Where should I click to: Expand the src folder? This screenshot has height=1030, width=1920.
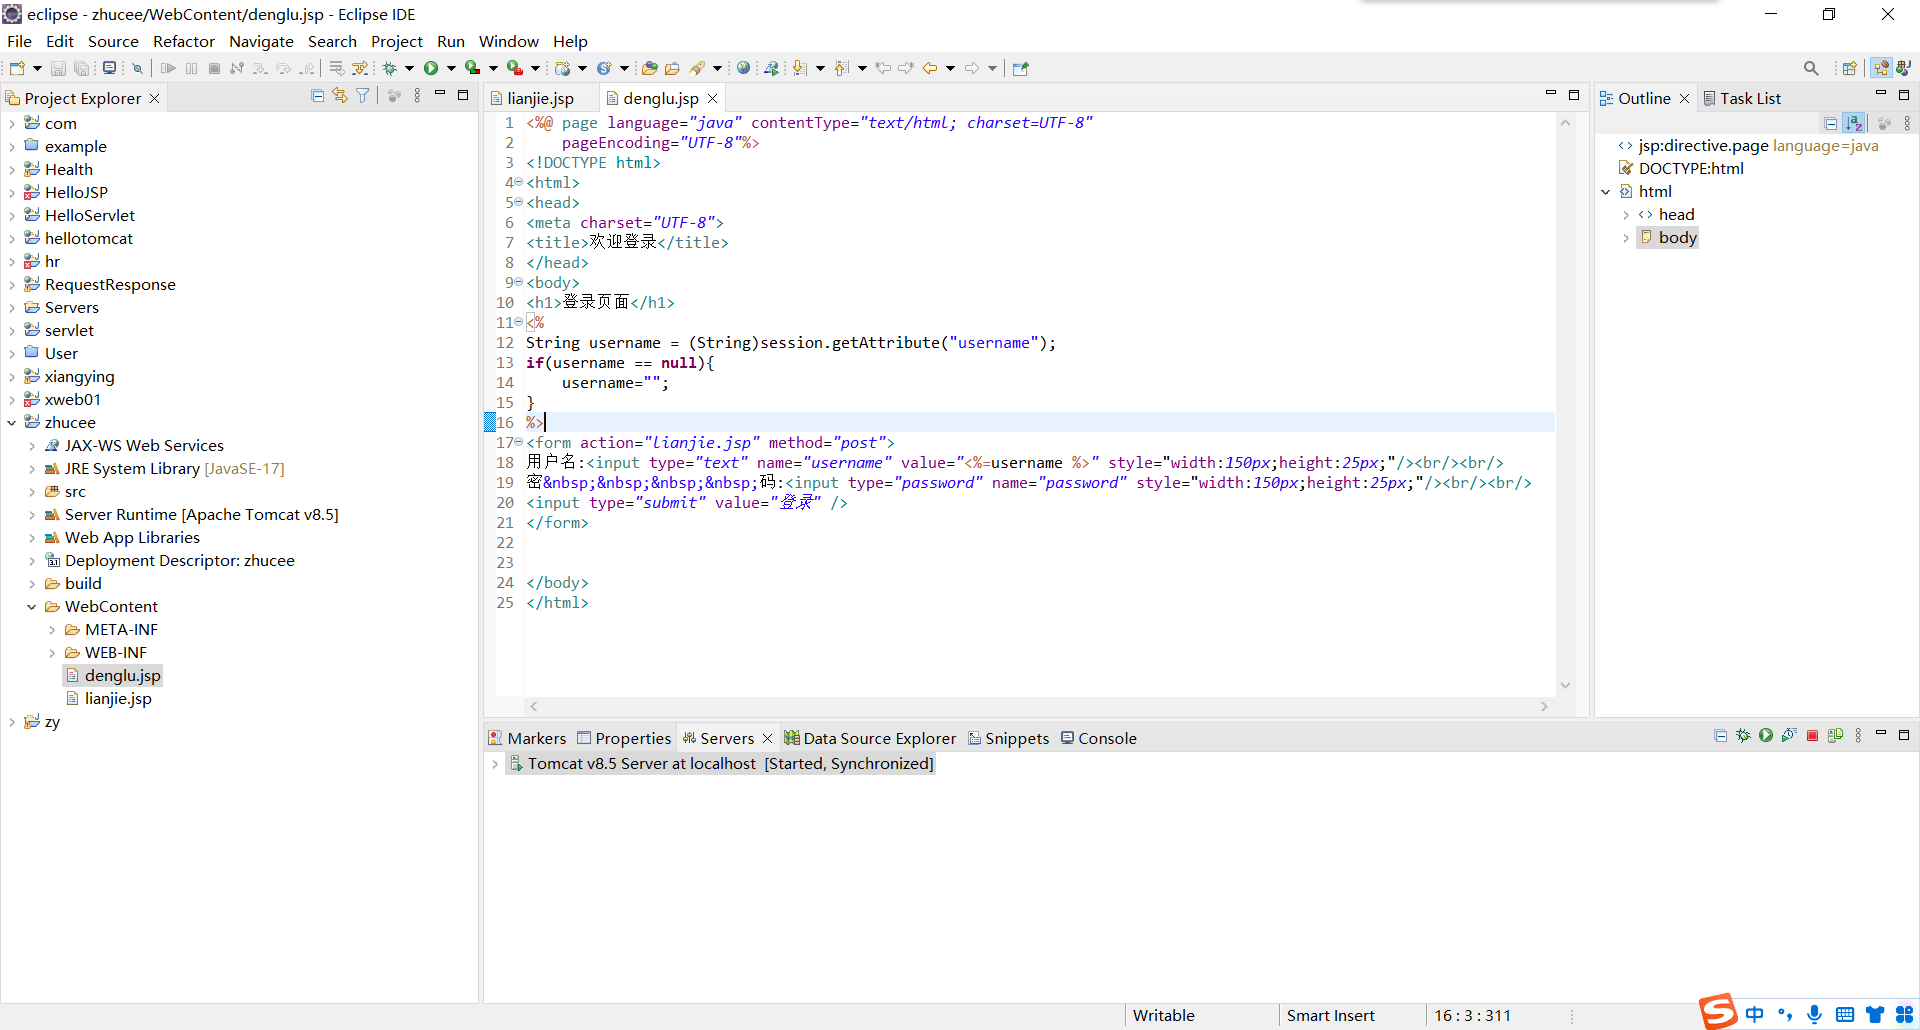point(32,492)
